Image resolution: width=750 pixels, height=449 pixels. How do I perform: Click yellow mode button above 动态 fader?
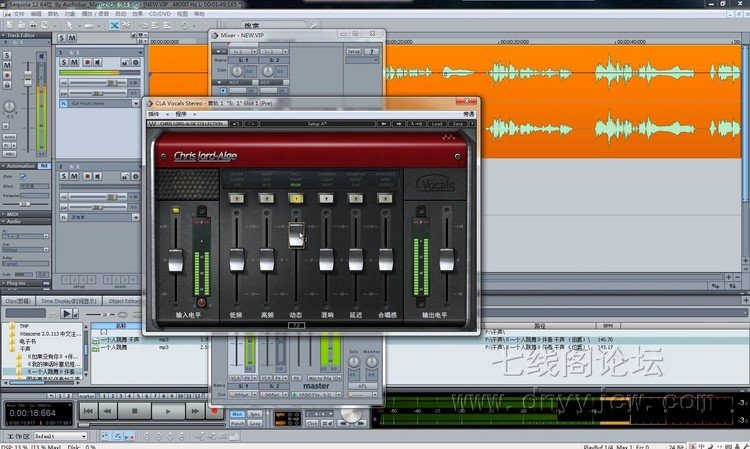296,198
